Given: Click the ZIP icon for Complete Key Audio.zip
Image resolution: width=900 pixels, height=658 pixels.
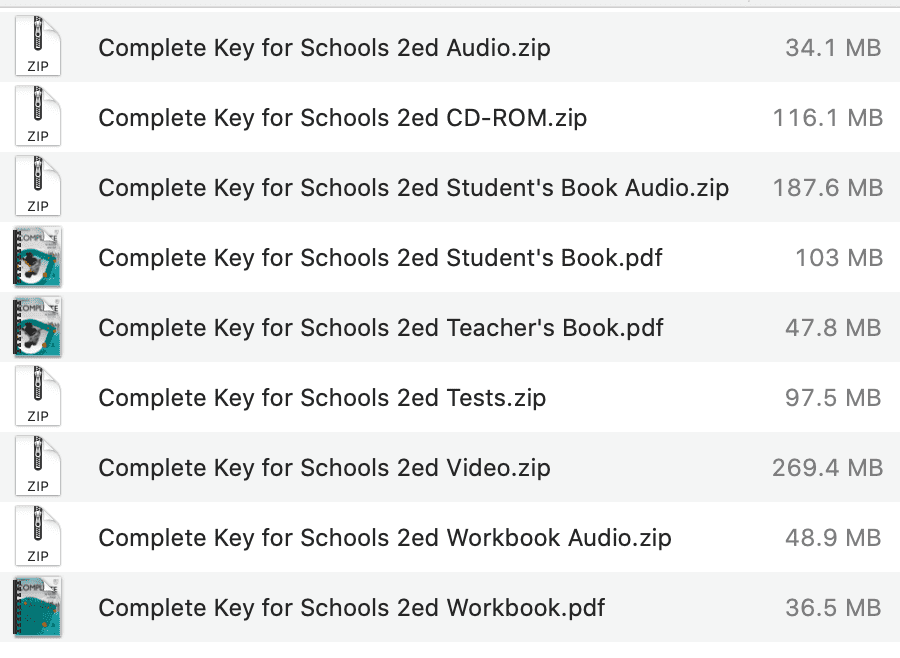Looking at the screenshot, I should click(37, 46).
